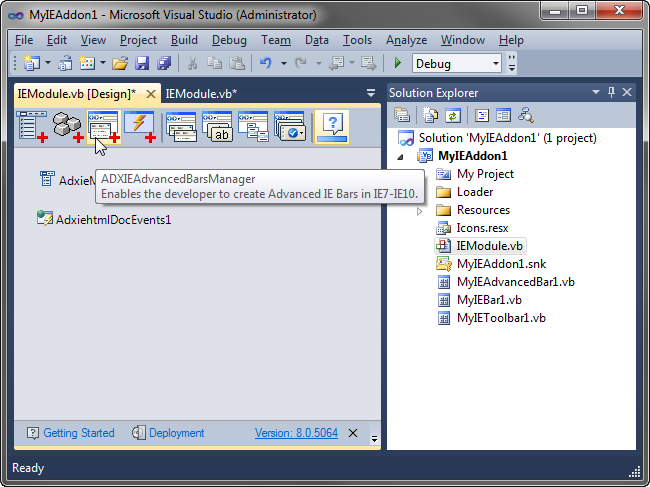Click the designer icon showing cascading small windows
Image resolution: width=650 pixels, height=487 pixels.
pyautogui.click(x=253, y=127)
